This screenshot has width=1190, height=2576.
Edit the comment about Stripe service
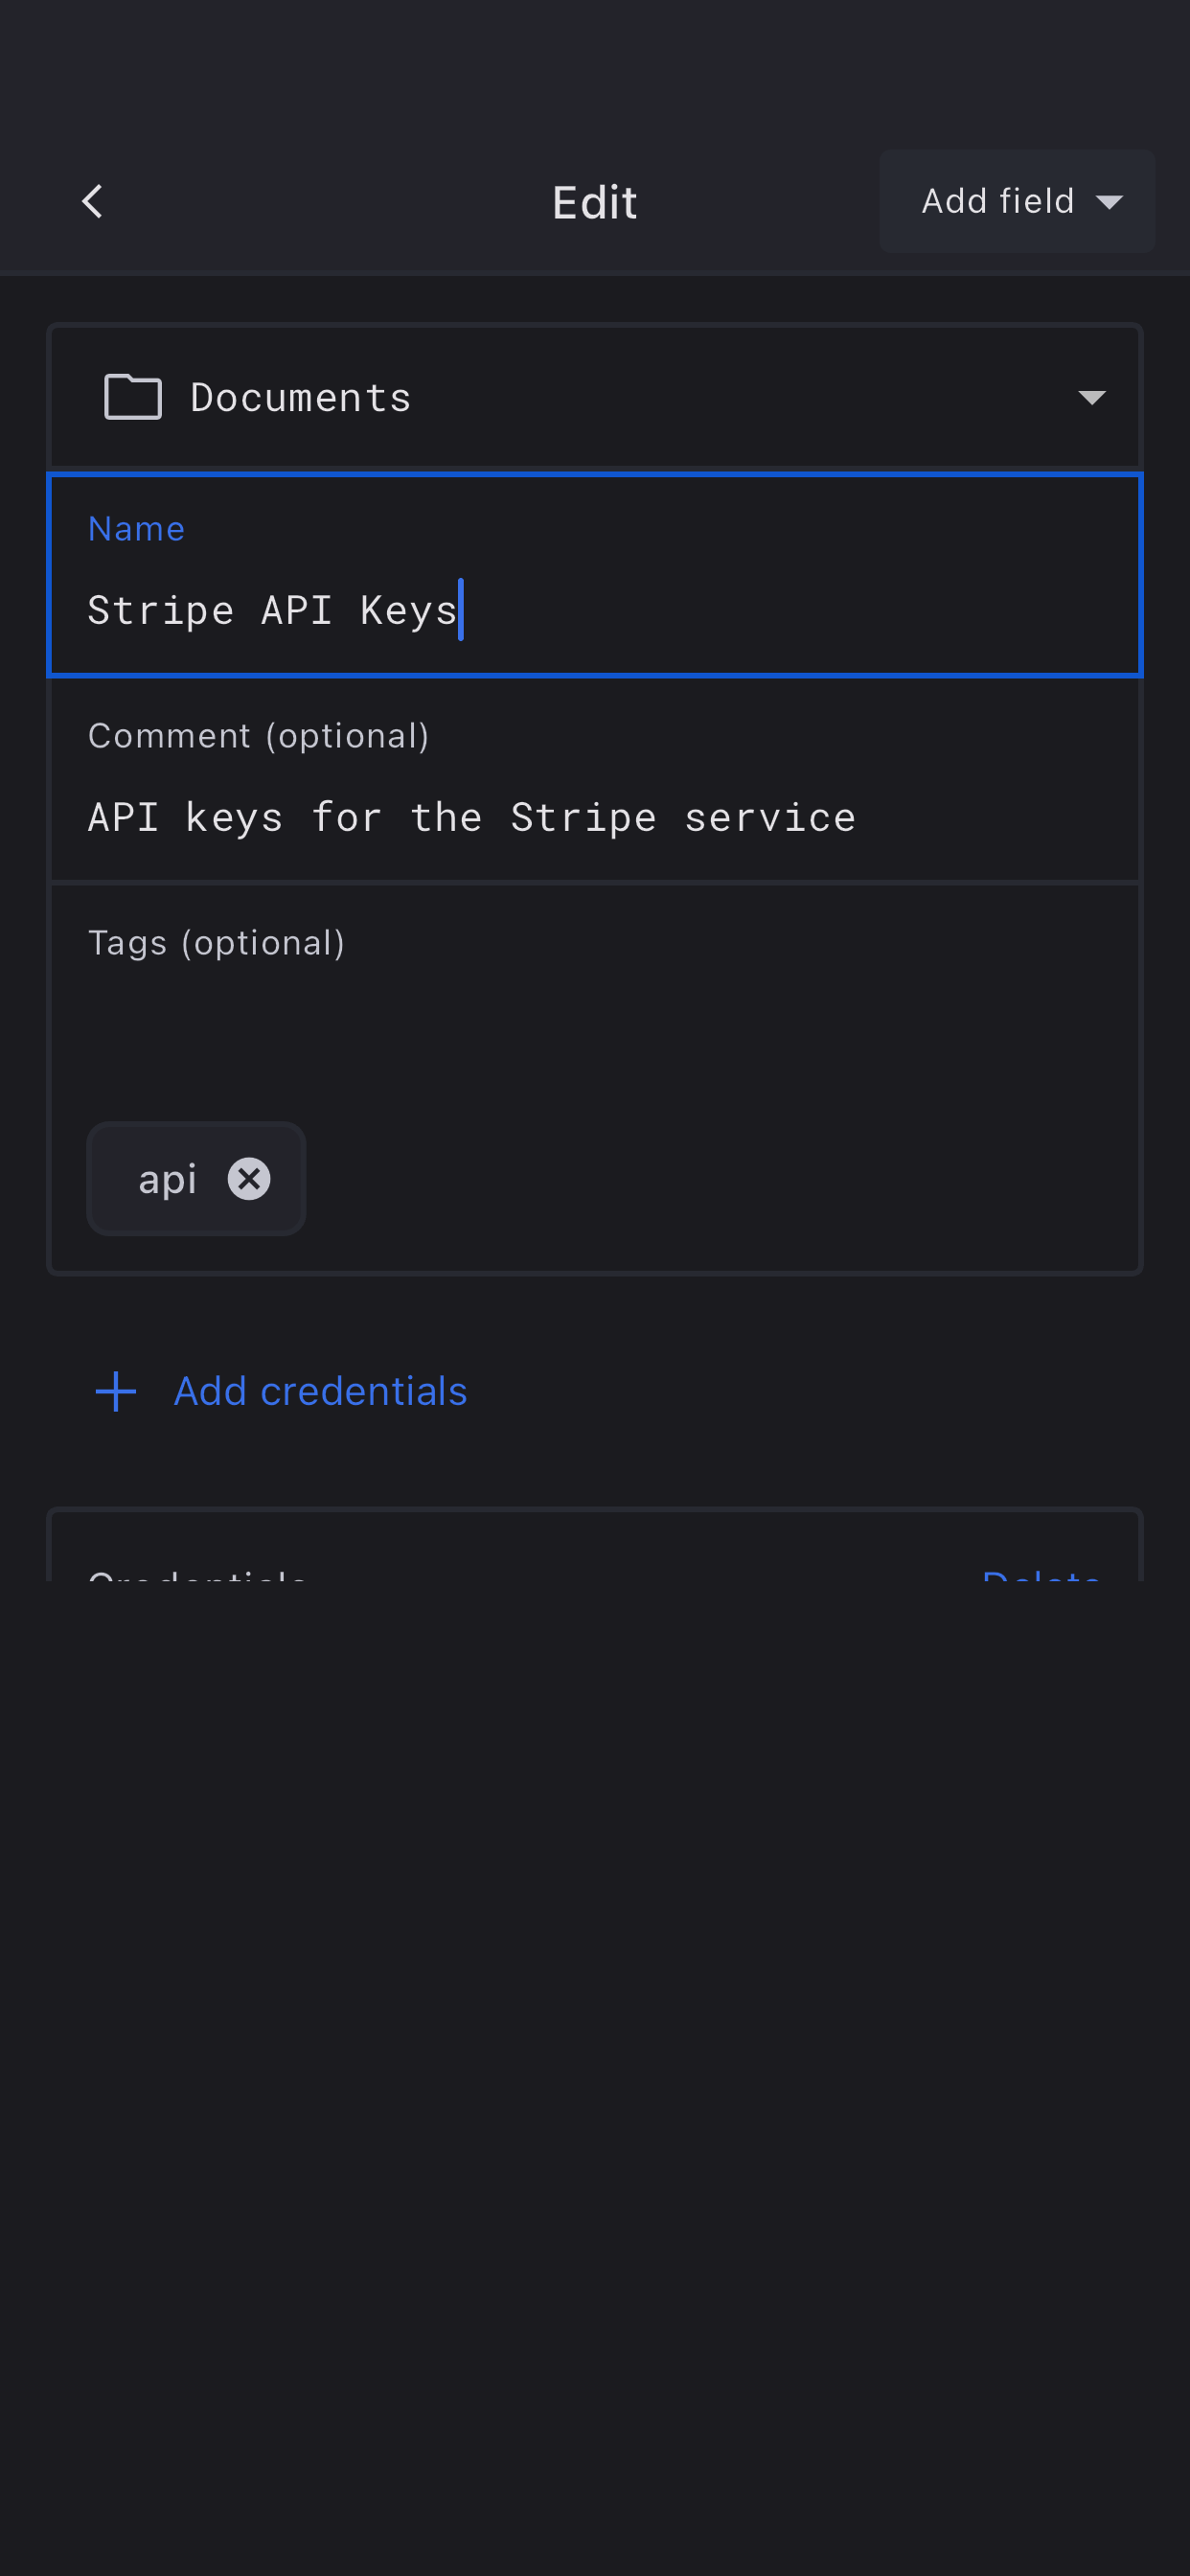point(471,818)
